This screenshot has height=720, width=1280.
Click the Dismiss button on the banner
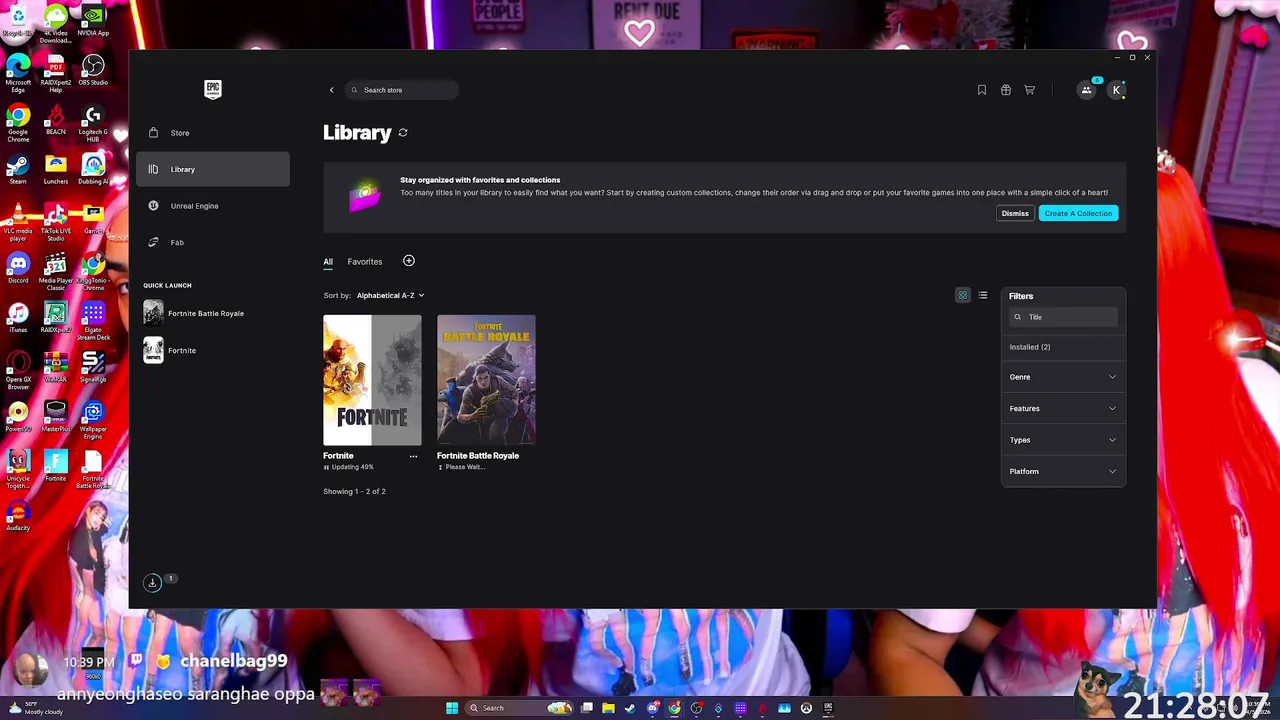click(x=1015, y=213)
